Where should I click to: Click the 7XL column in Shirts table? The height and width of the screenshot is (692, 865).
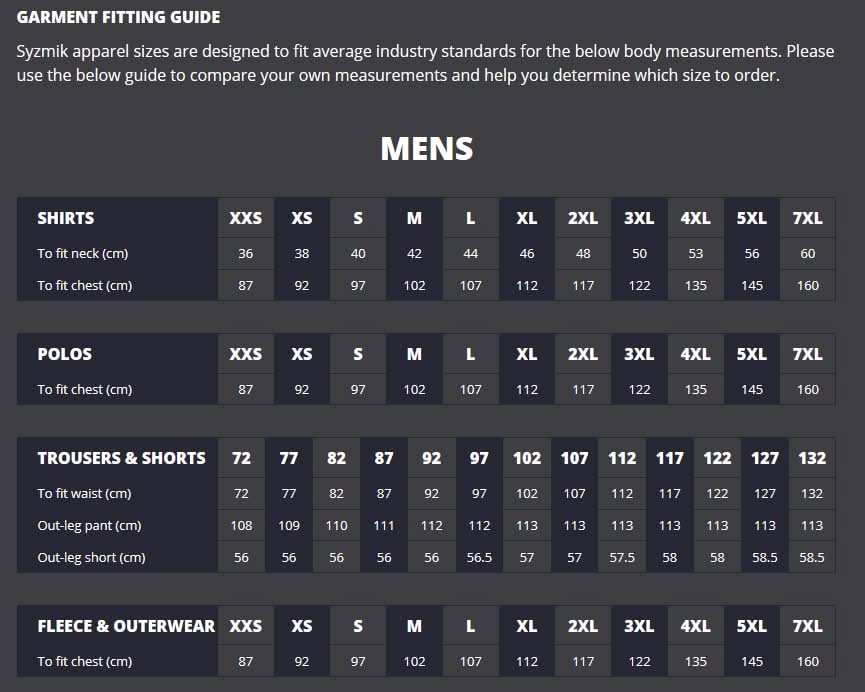(x=807, y=218)
